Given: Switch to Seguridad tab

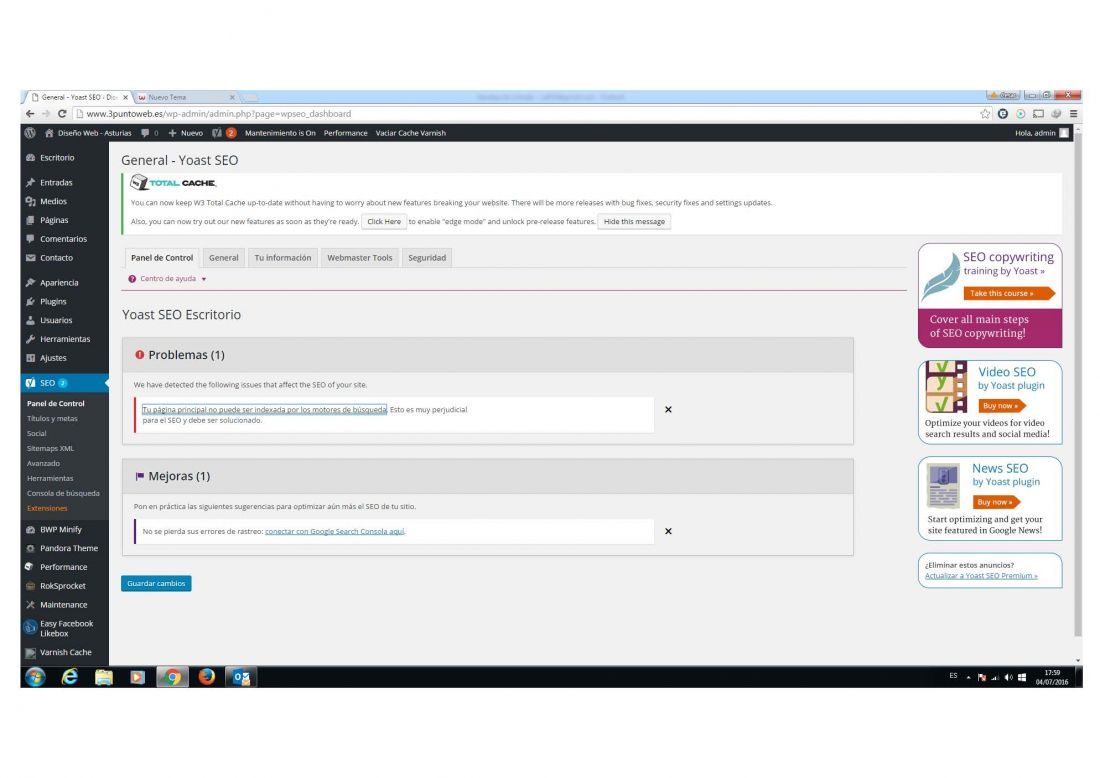Looking at the screenshot, I should click(427, 258).
